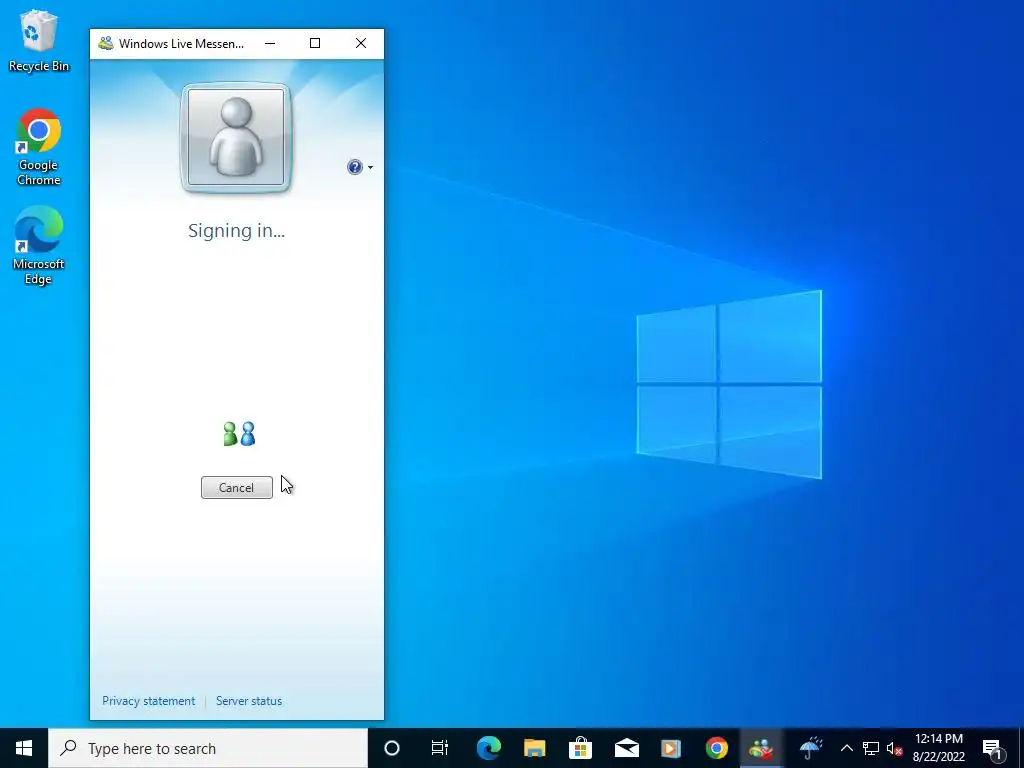Maximize the Windows Live Messenger window
This screenshot has height=768, width=1024.
point(315,43)
